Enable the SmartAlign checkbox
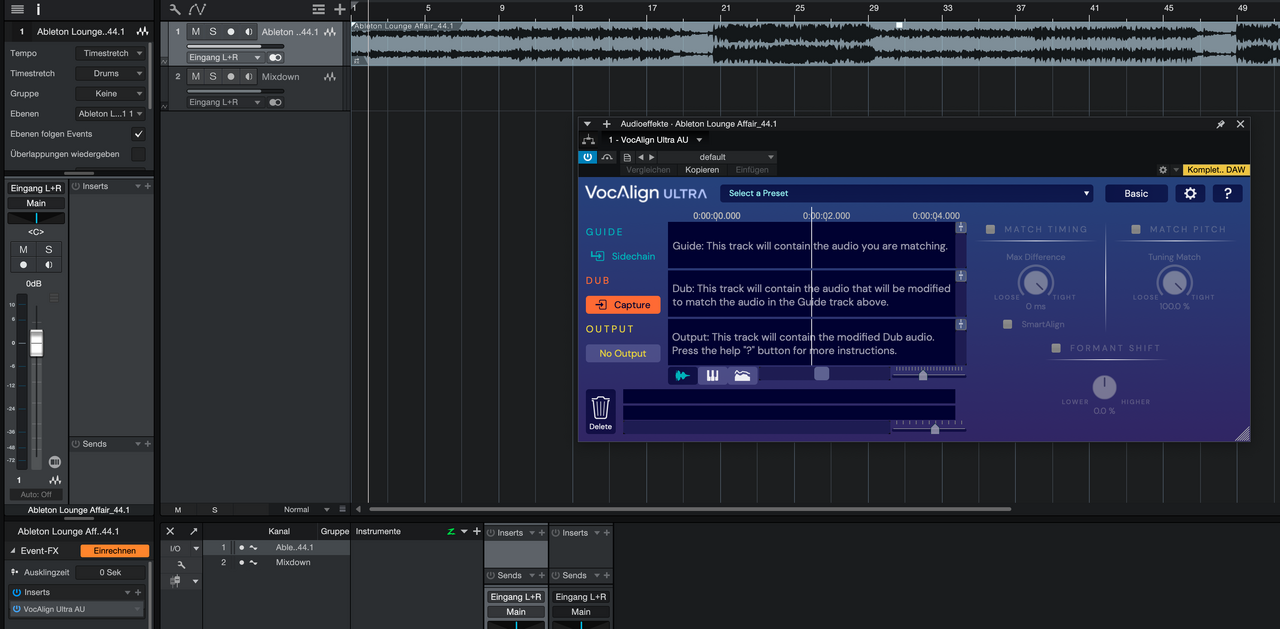 pos(1008,324)
